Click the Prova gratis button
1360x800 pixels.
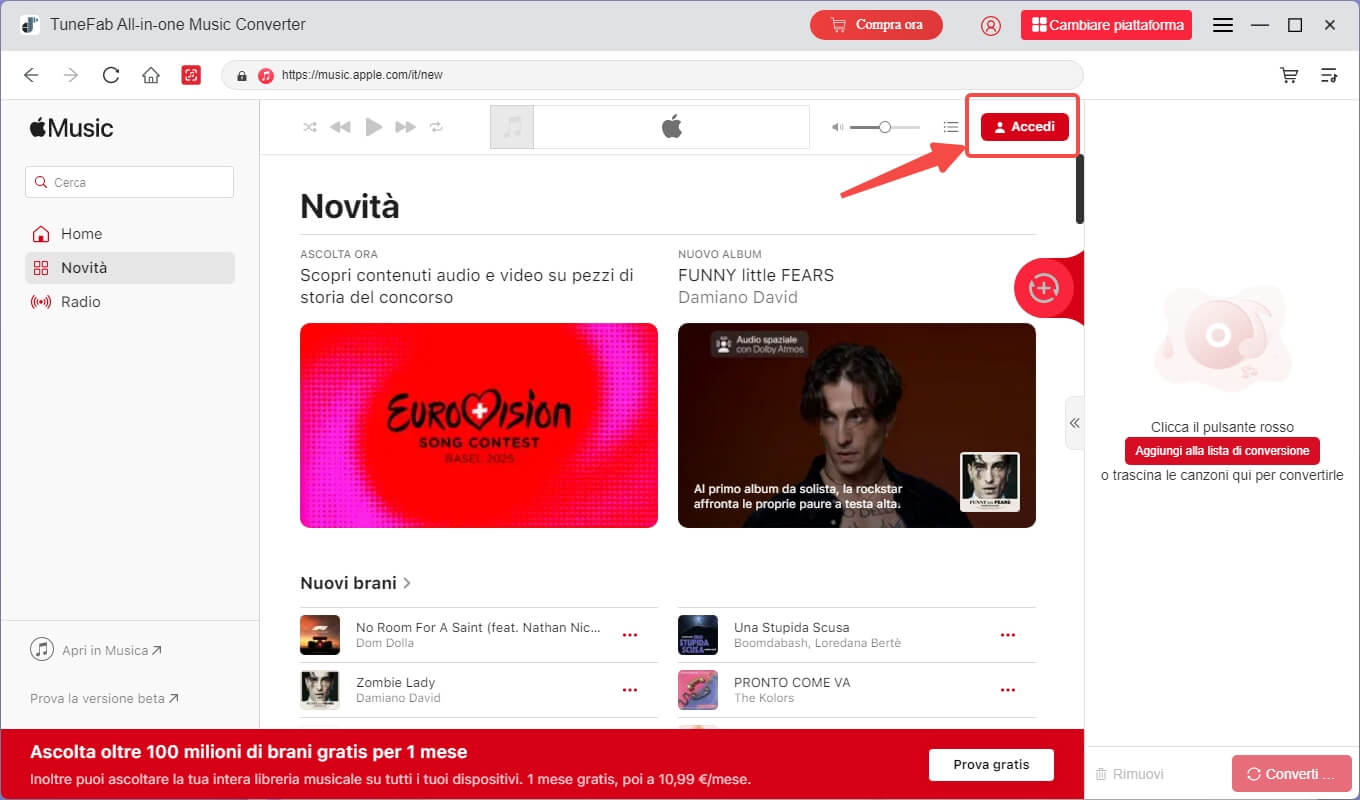pyautogui.click(x=991, y=764)
